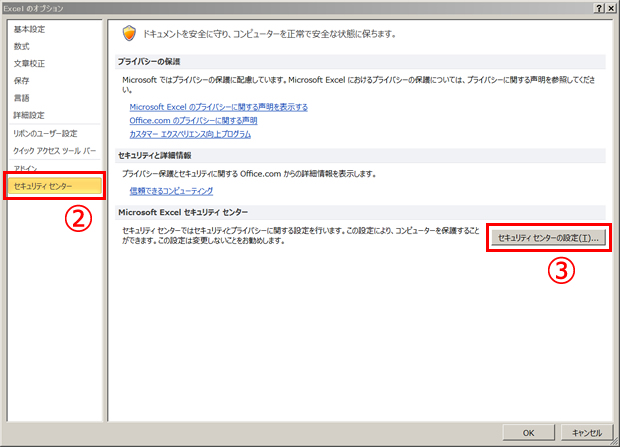The width and height of the screenshot is (620, 447).
Task: Open カスタマー エクスペリエンス向上プログラム link
Action: (190, 134)
